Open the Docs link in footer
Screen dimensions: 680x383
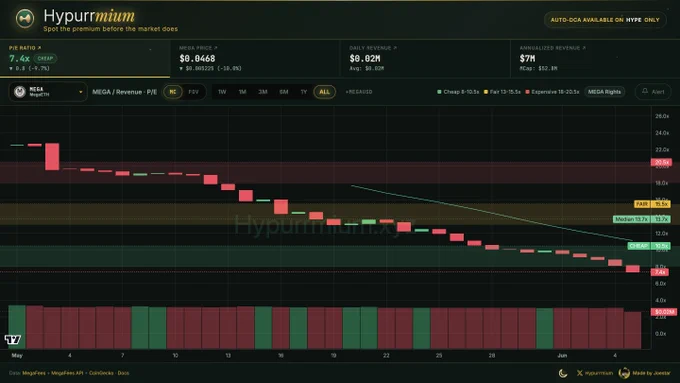[x=123, y=373]
